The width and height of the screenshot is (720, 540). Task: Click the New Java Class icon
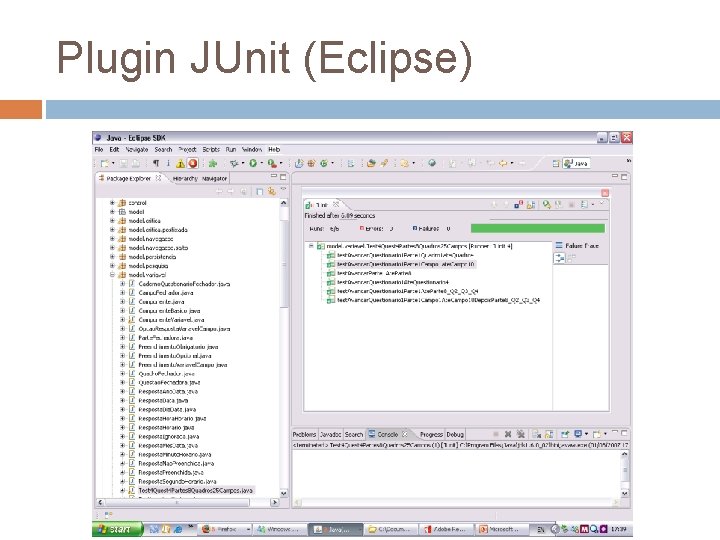pyautogui.click(x=324, y=163)
